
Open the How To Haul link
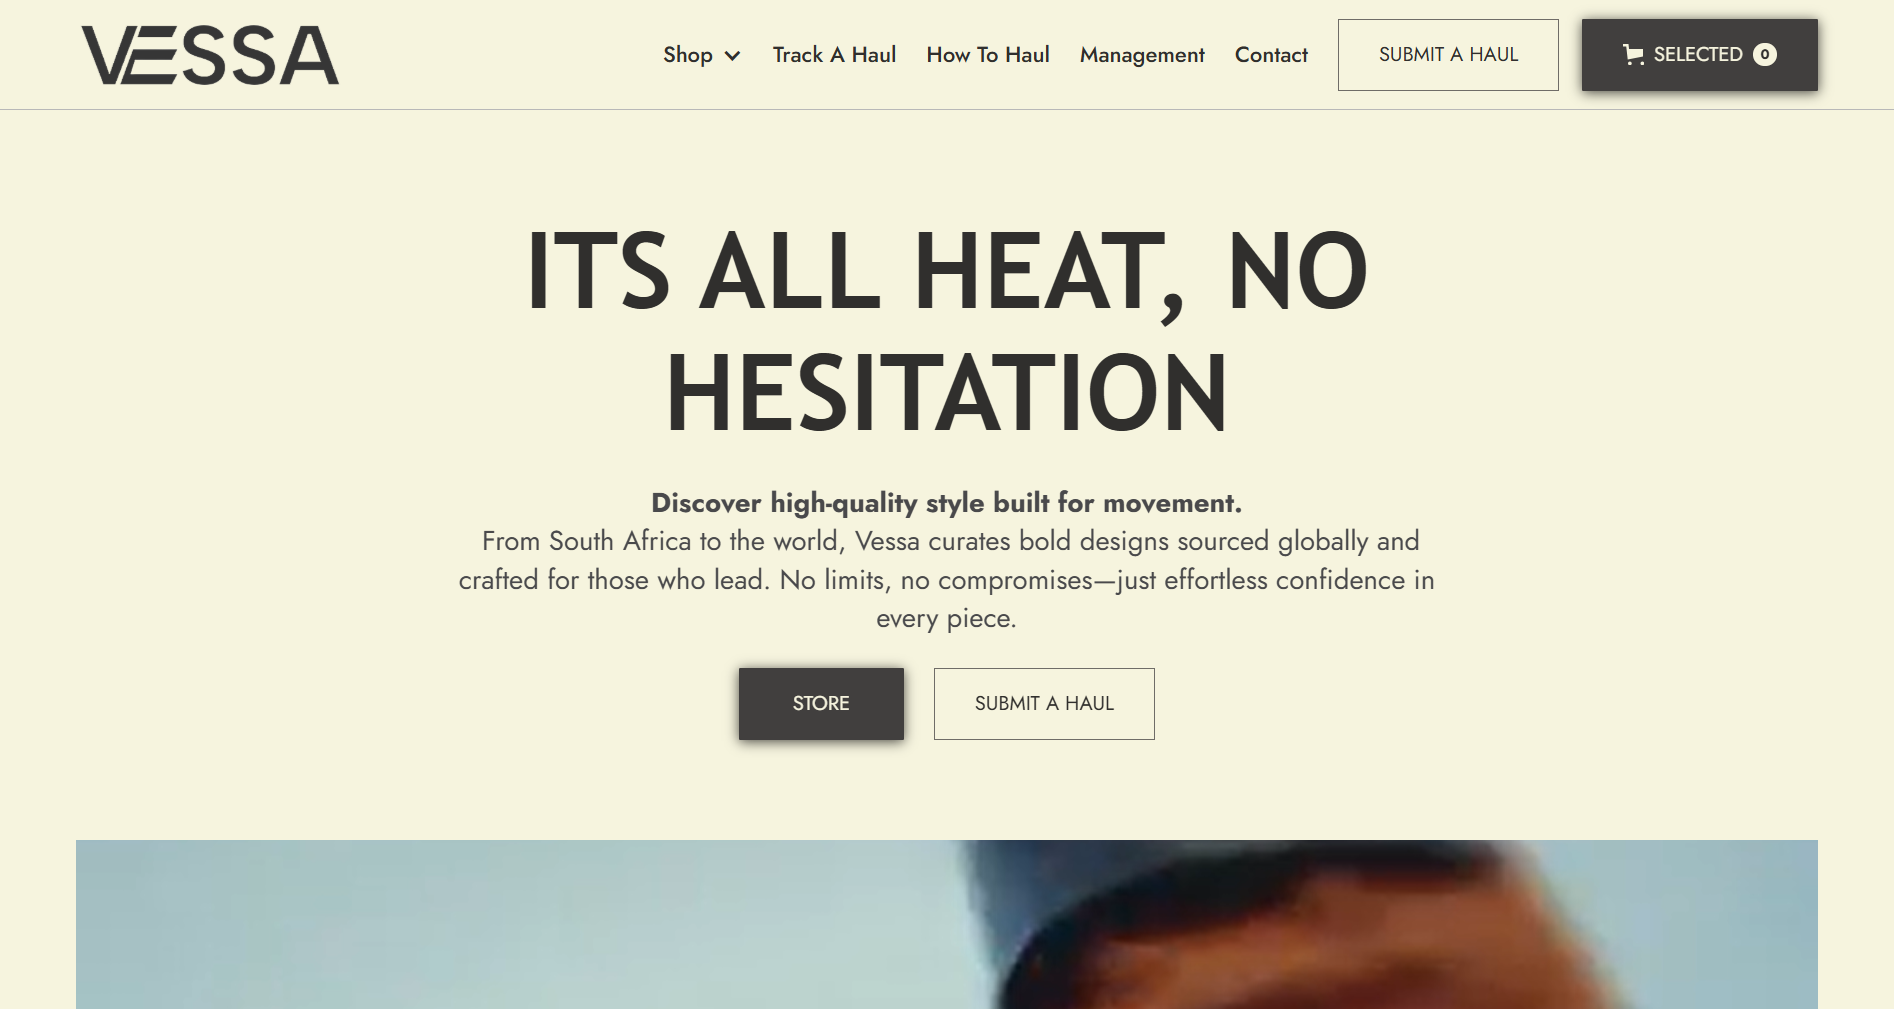click(988, 55)
